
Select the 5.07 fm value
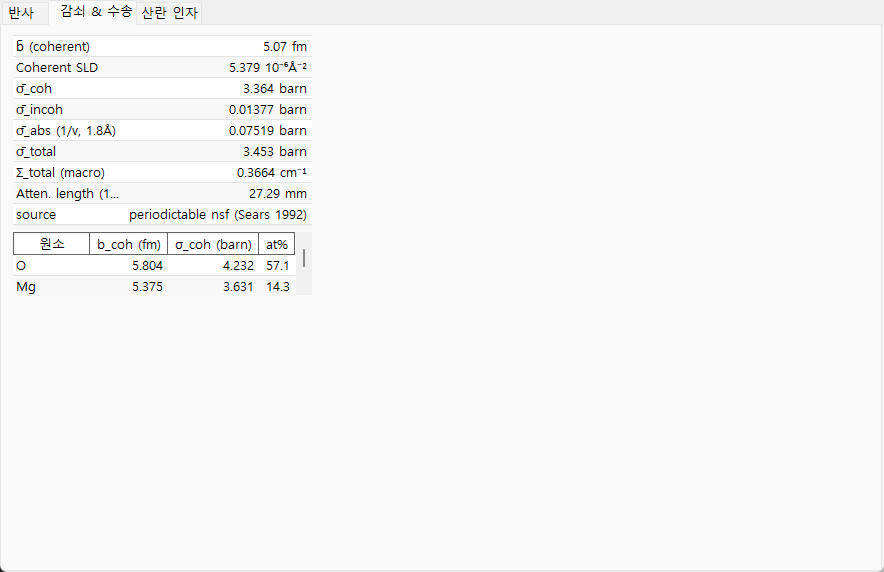click(285, 46)
